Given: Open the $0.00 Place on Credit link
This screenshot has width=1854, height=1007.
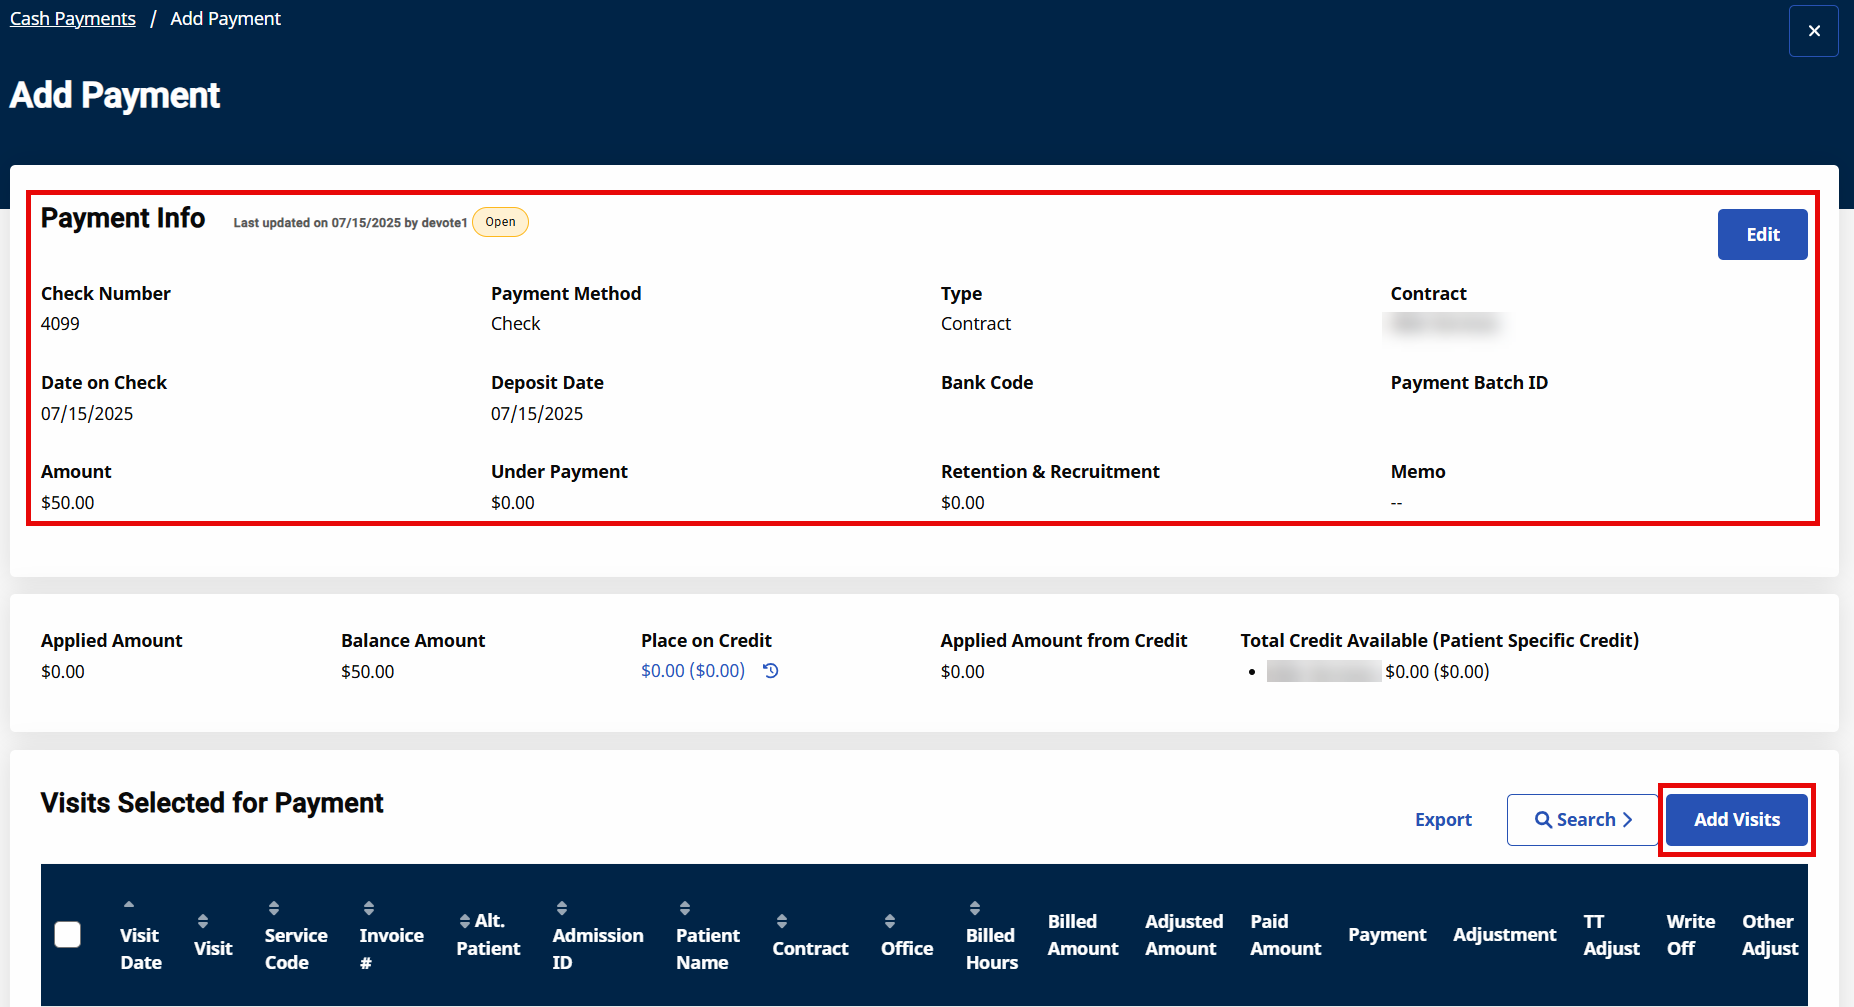Looking at the screenshot, I should (x=692, y=671).
